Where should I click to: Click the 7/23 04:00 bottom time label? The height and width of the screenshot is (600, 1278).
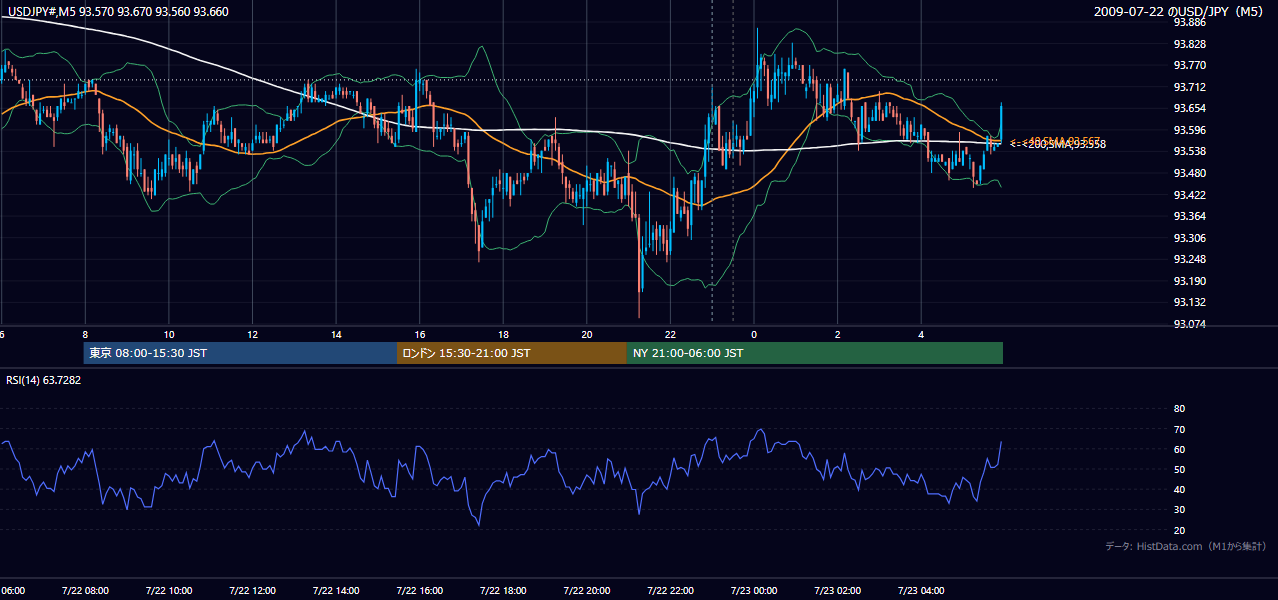pyautogui.click(x=920, y=591)
